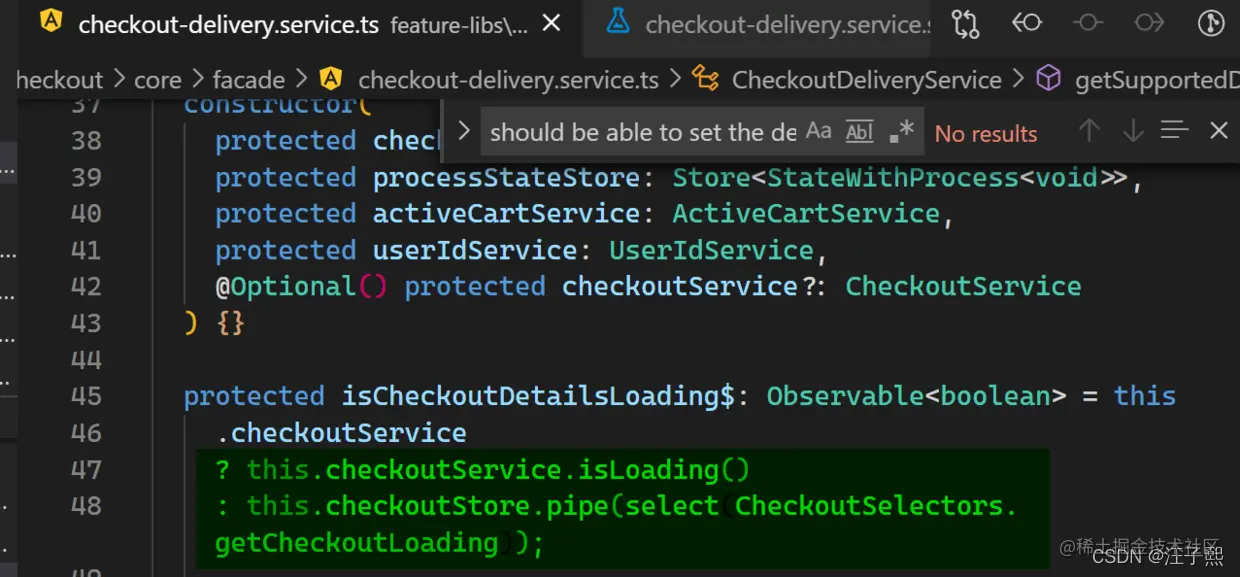Click 'UserIdService' type name
Image resolution: width=1240 pixels, height=577 pixels.
click(712, 250)
